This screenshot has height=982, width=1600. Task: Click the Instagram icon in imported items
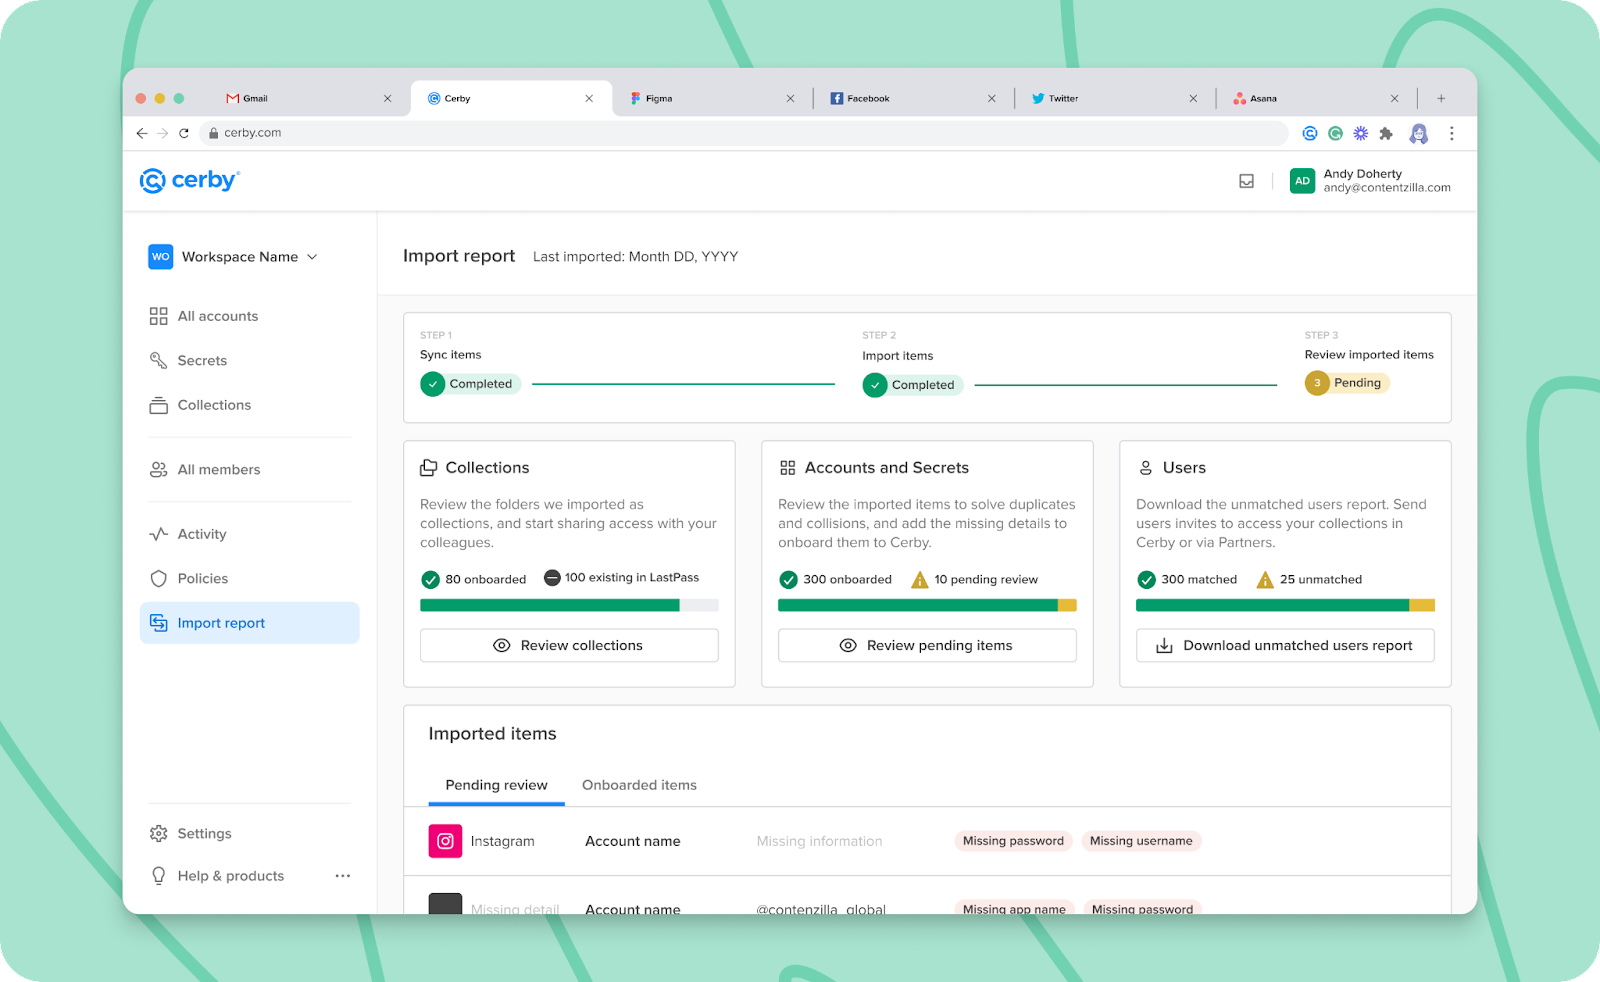pyautogui.click(x=445, y=841)
